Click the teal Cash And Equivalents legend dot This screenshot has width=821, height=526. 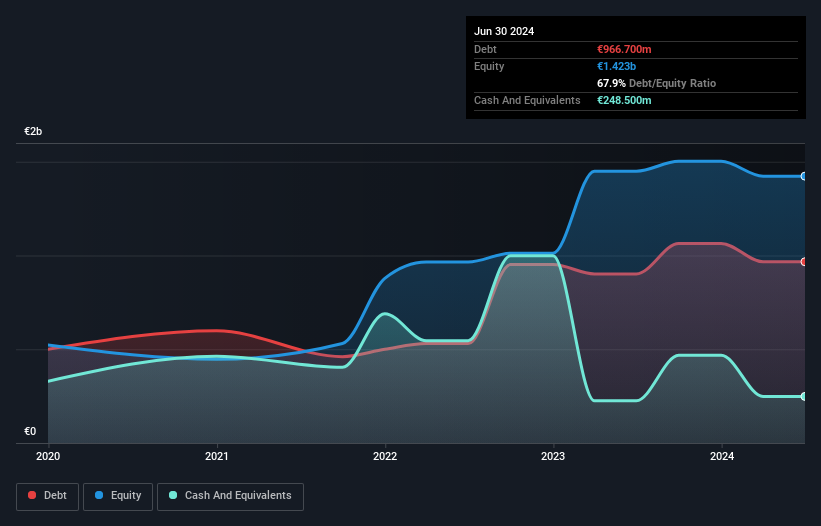point(173,495)
